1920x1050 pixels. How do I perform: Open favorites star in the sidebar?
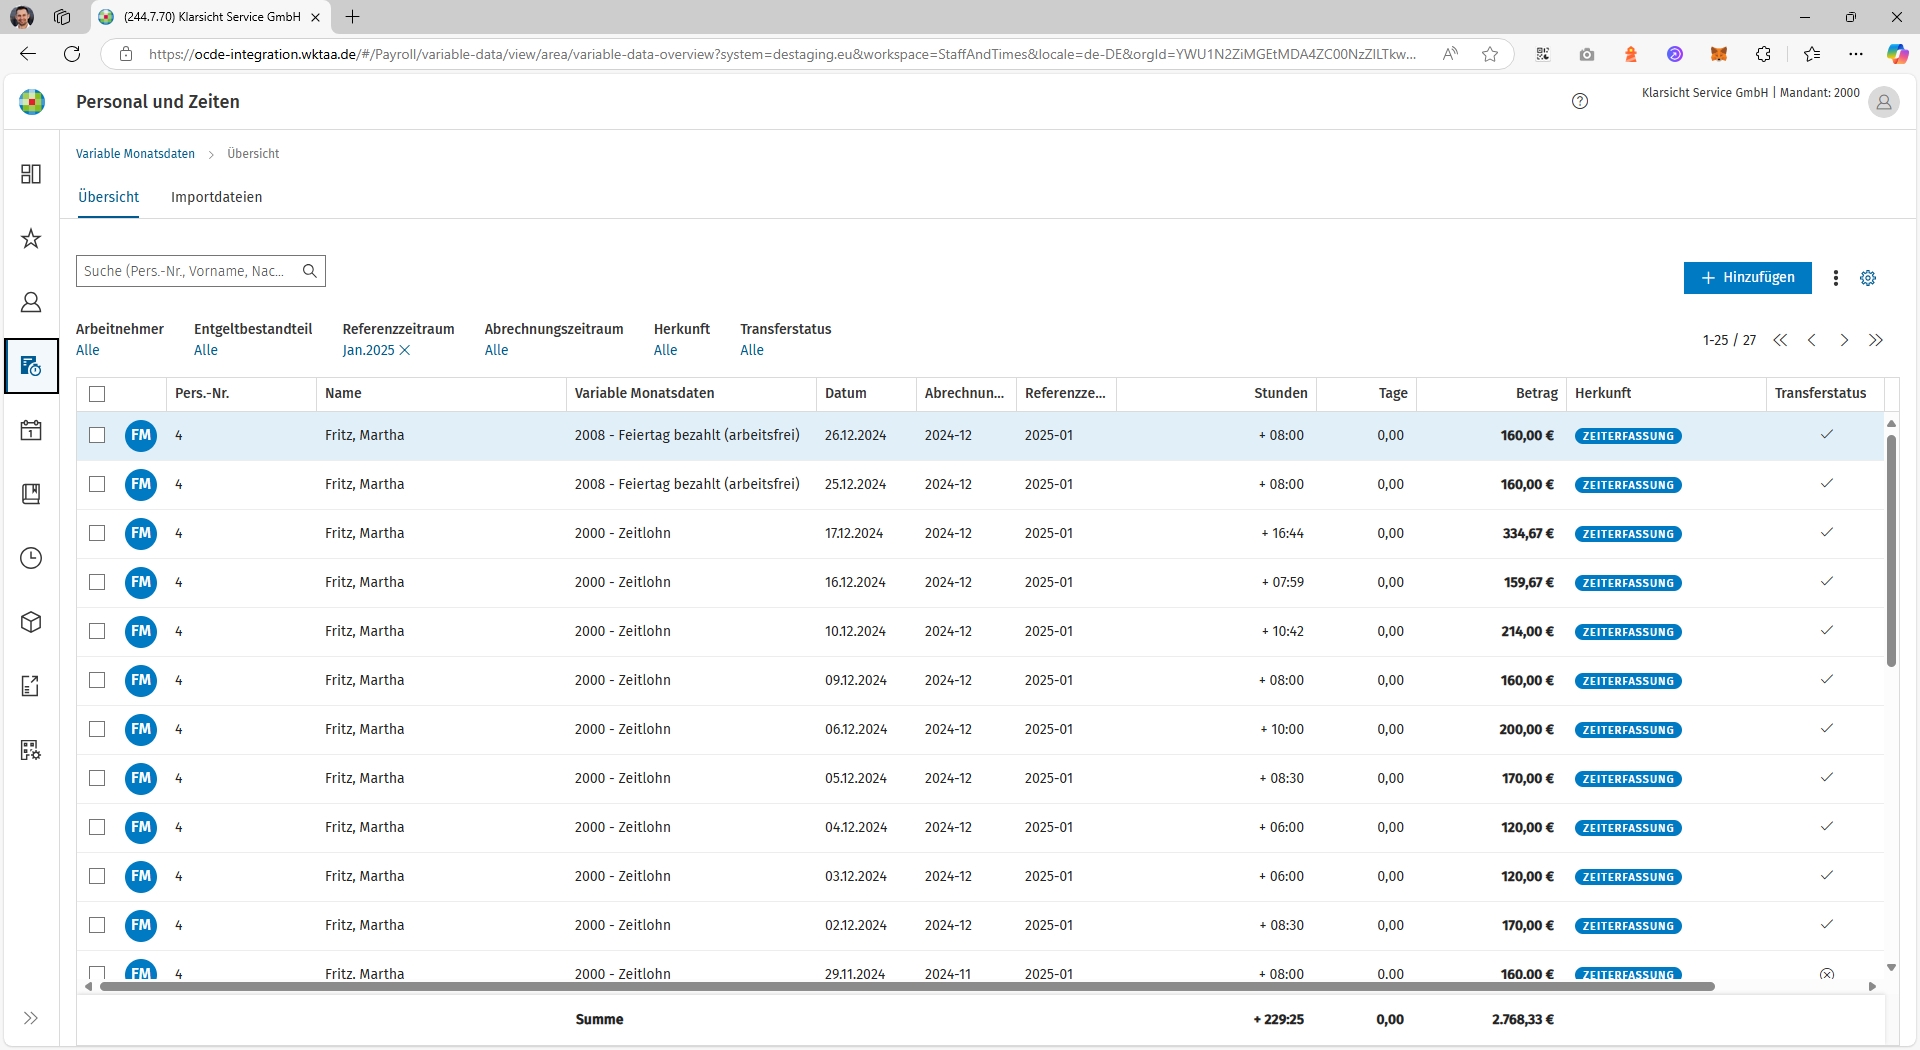pyautogui.click(x=31, y=239)
